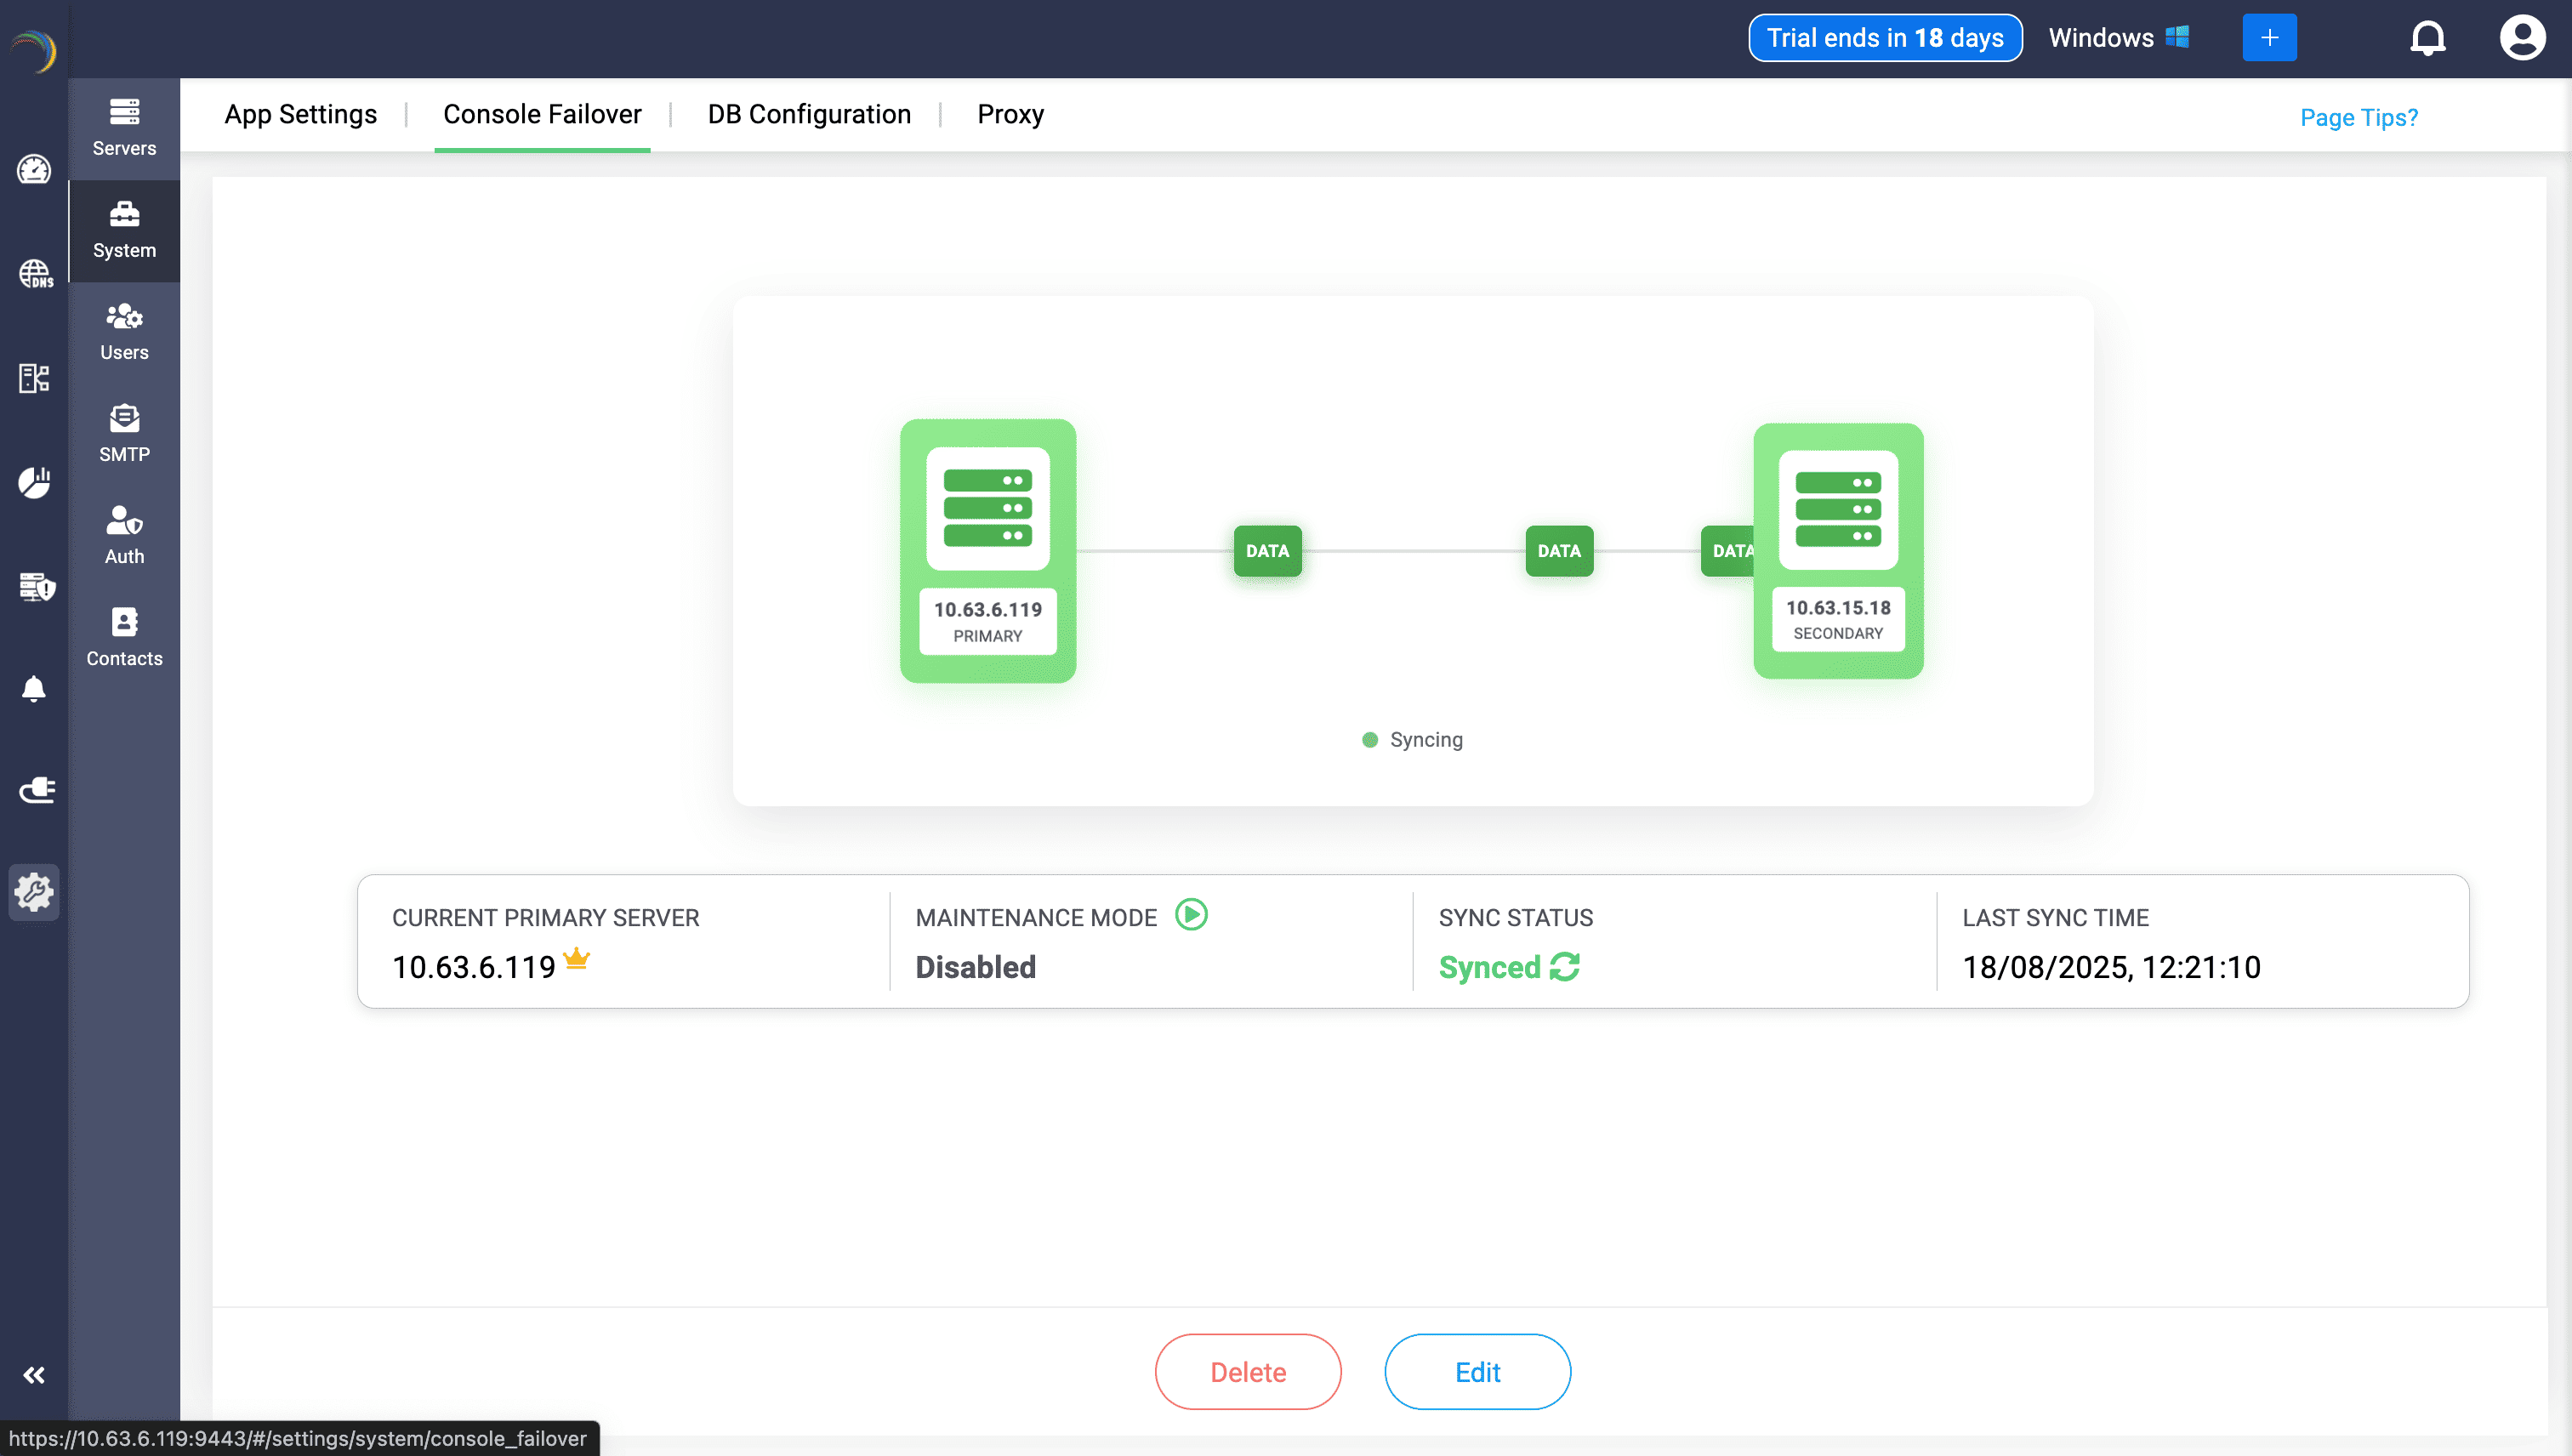
Task: Click the Edit button
Action: (1477, 1371)
